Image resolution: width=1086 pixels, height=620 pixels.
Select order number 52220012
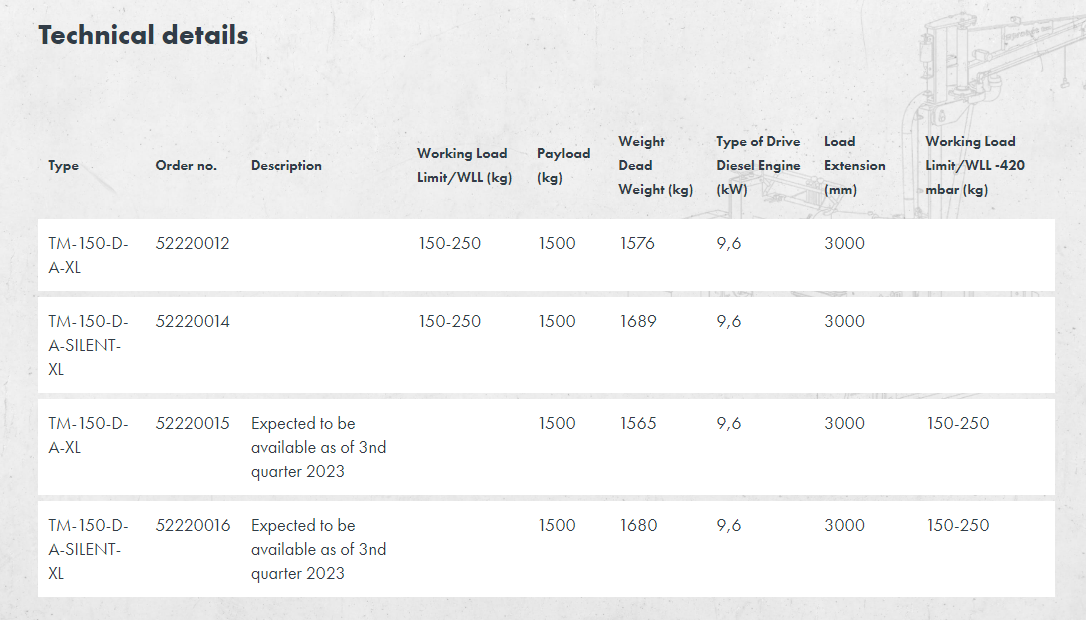pos(193,244)
